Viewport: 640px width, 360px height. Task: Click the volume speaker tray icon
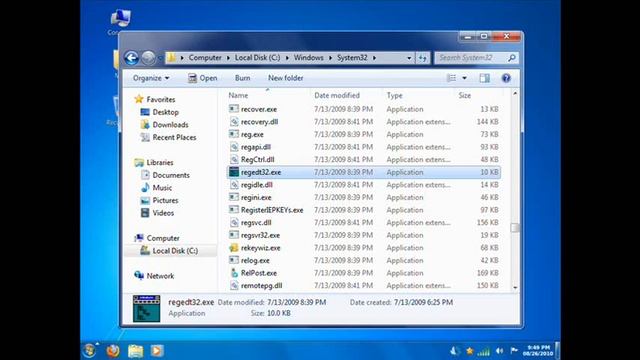click(500, 351)
